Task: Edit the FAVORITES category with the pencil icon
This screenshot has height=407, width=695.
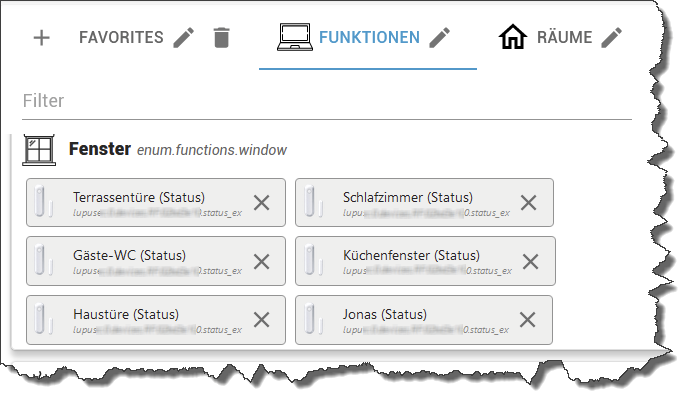Action: [x=184, y=38]
